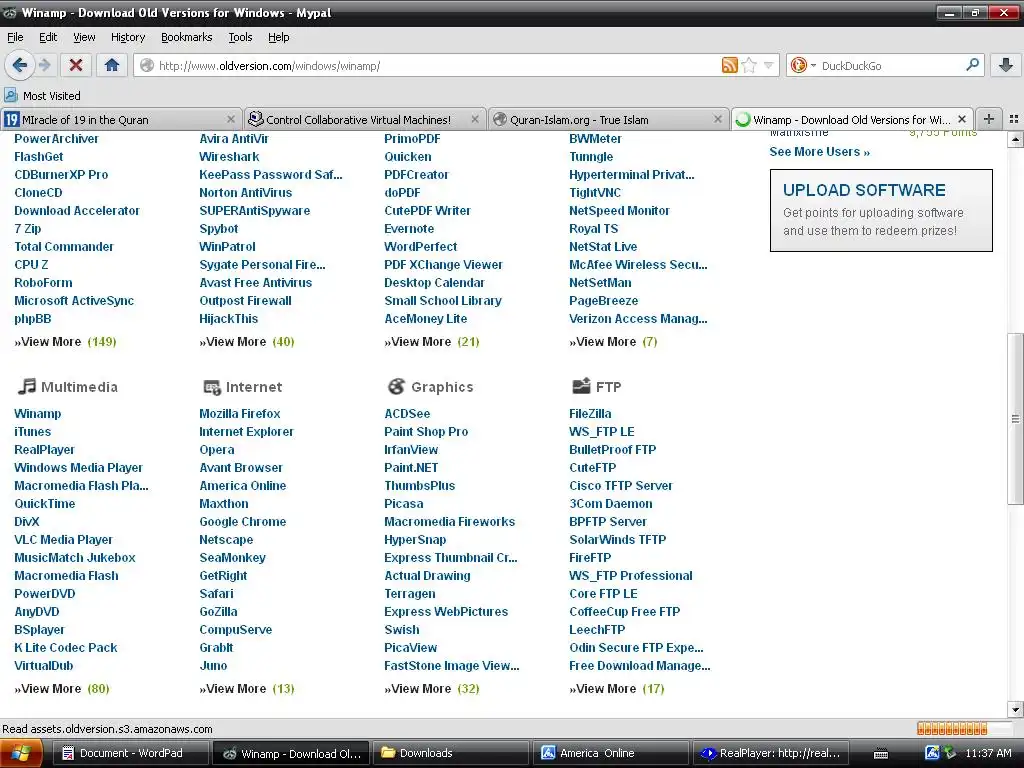
Task: Bookmark this page with the star icon
Action: (x=749, y=65)
